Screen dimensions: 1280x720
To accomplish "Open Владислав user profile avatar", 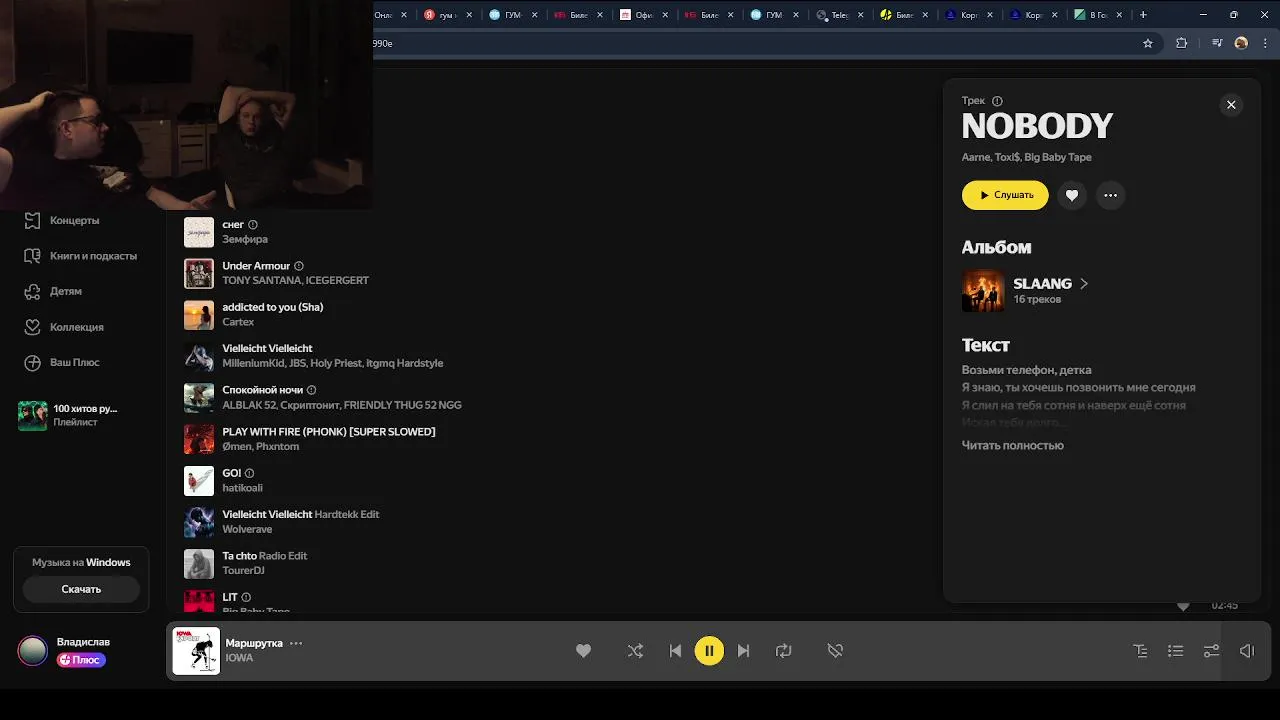I will (32, 651).
